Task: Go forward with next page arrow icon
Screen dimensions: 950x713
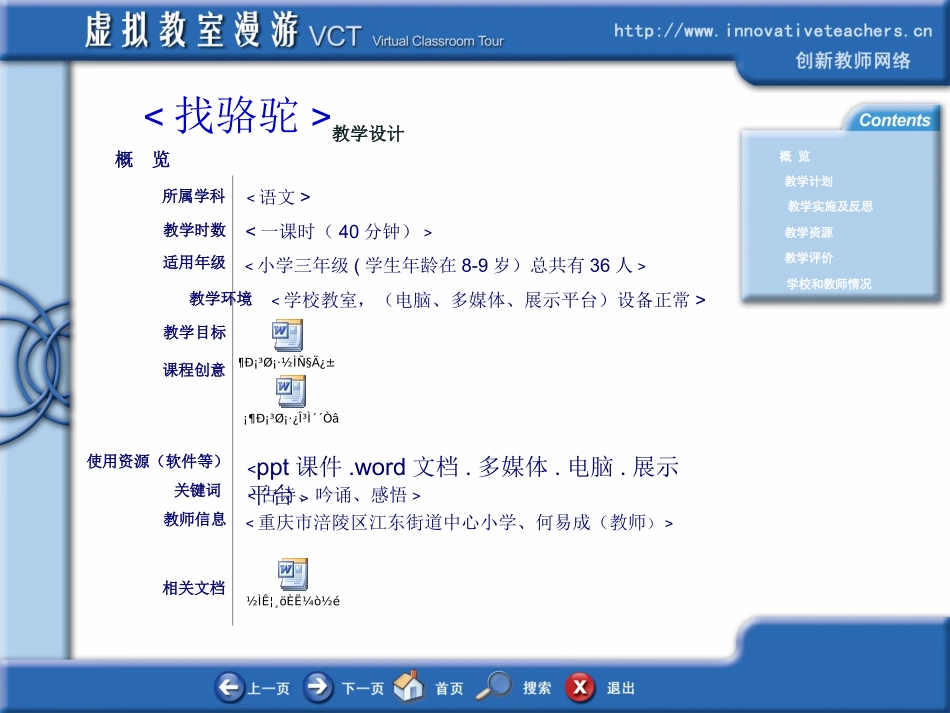Action: click(317, 688)
